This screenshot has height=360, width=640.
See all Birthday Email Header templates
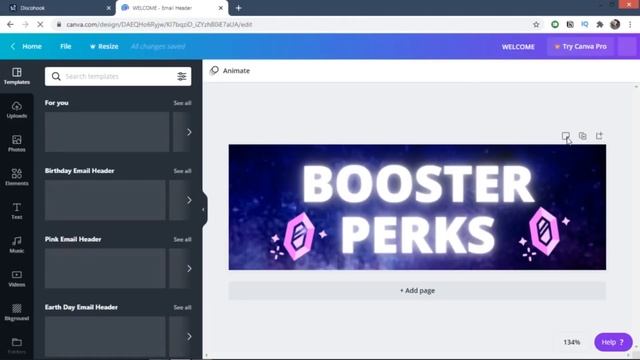[182, 171]
